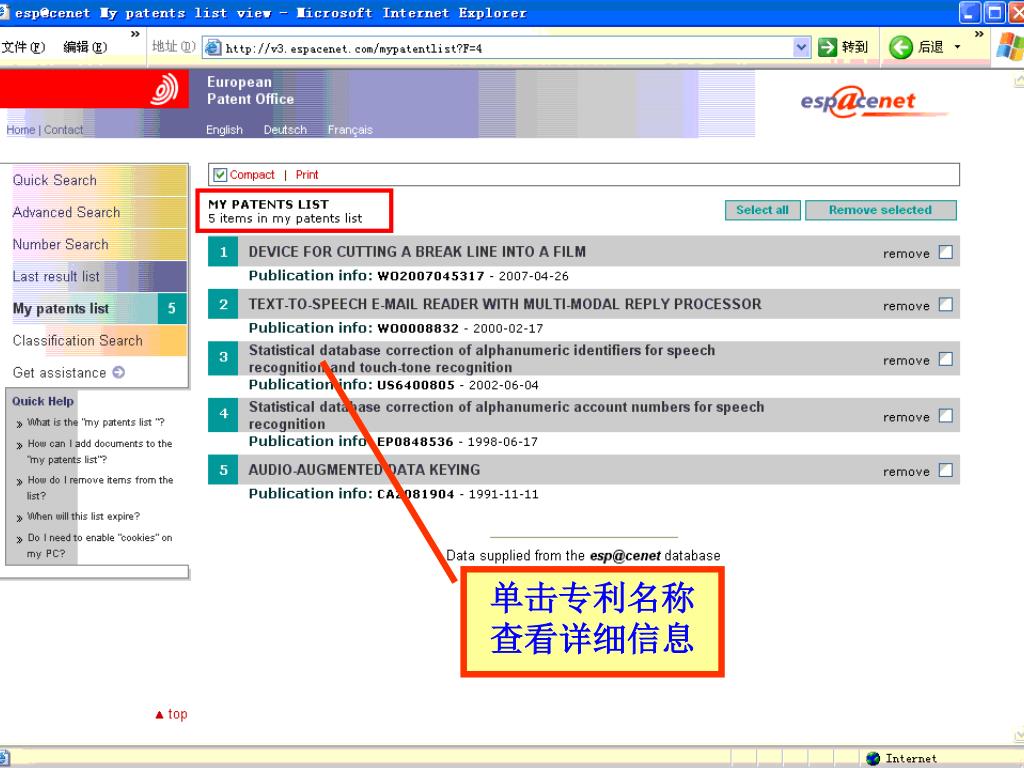Click the number 3 list badge
Viewport: 1024px width, 768px height.
coord(223,357)
